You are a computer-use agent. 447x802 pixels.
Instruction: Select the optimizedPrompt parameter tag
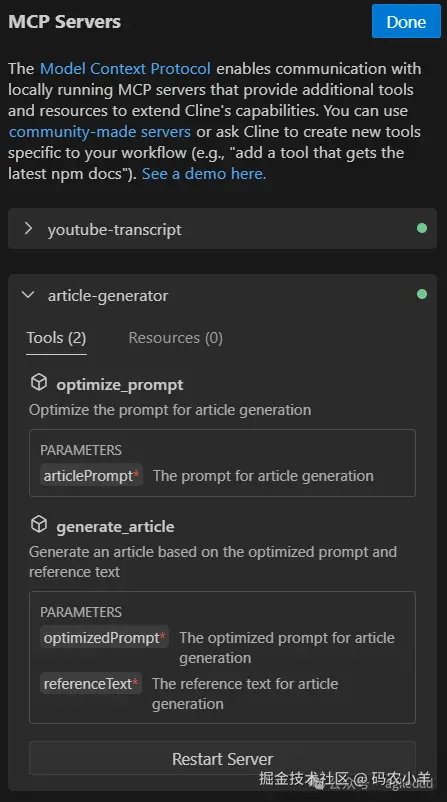104,638
